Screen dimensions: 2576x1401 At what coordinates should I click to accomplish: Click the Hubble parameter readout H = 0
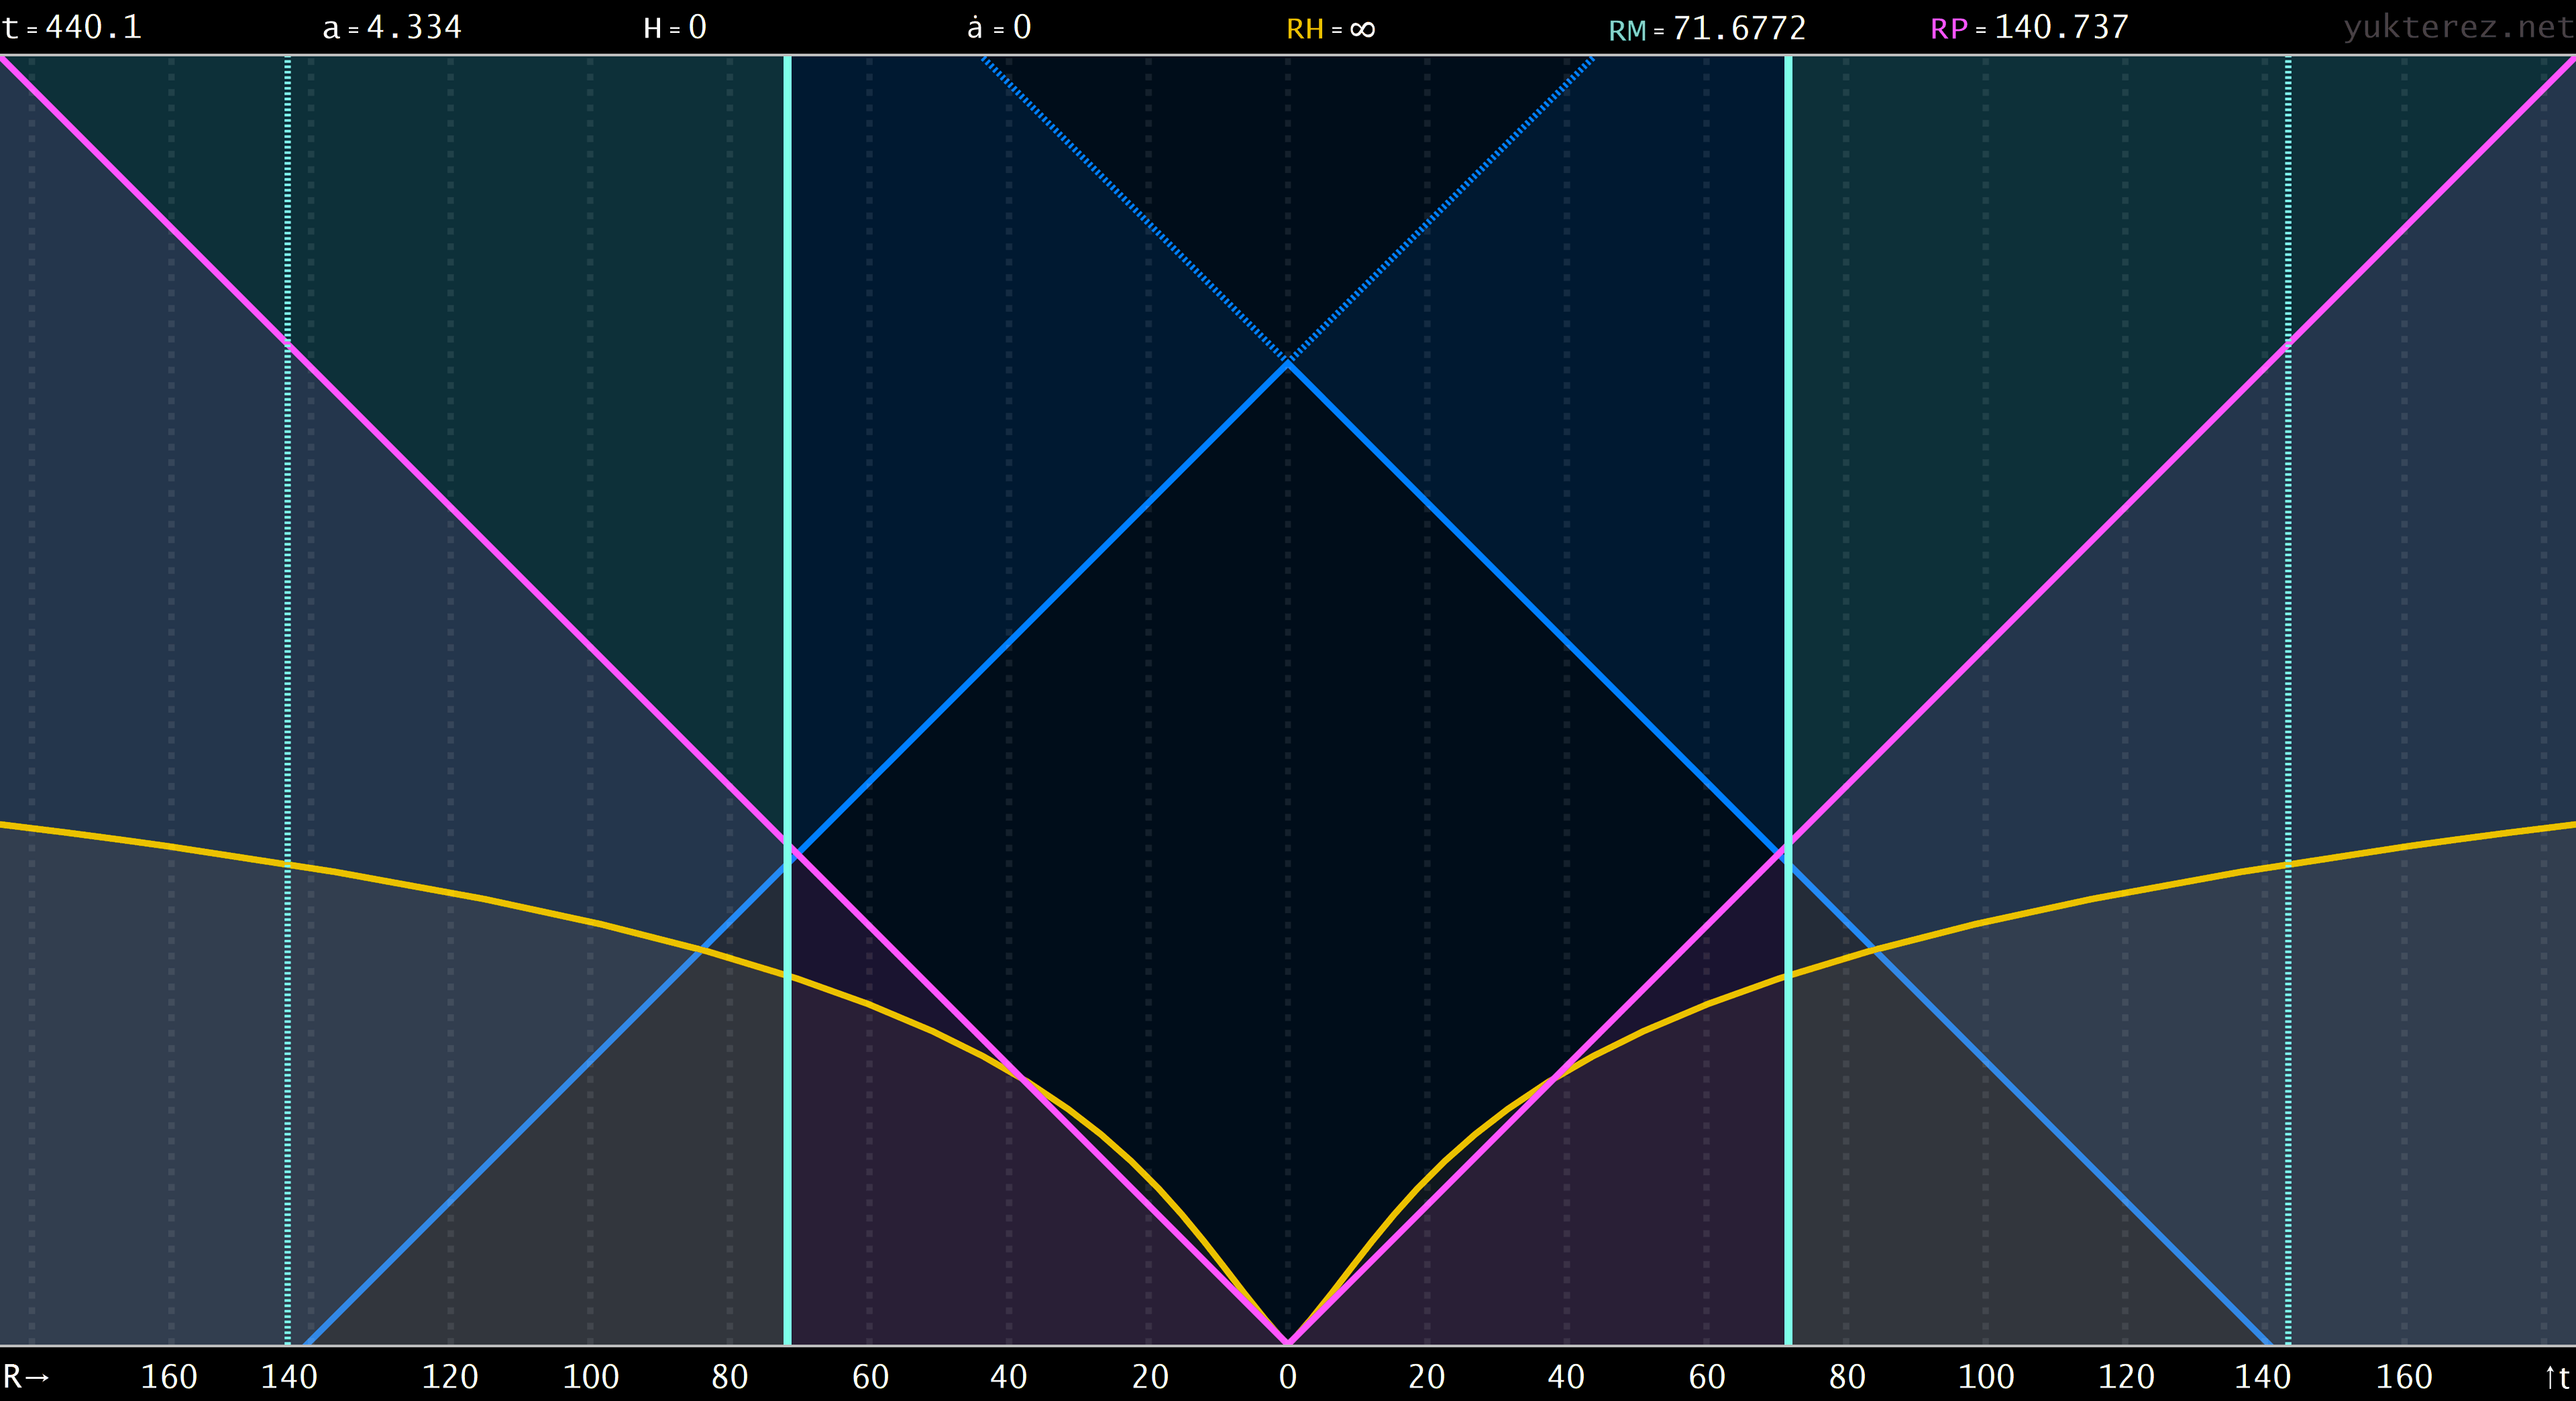(x=675, y=27)
